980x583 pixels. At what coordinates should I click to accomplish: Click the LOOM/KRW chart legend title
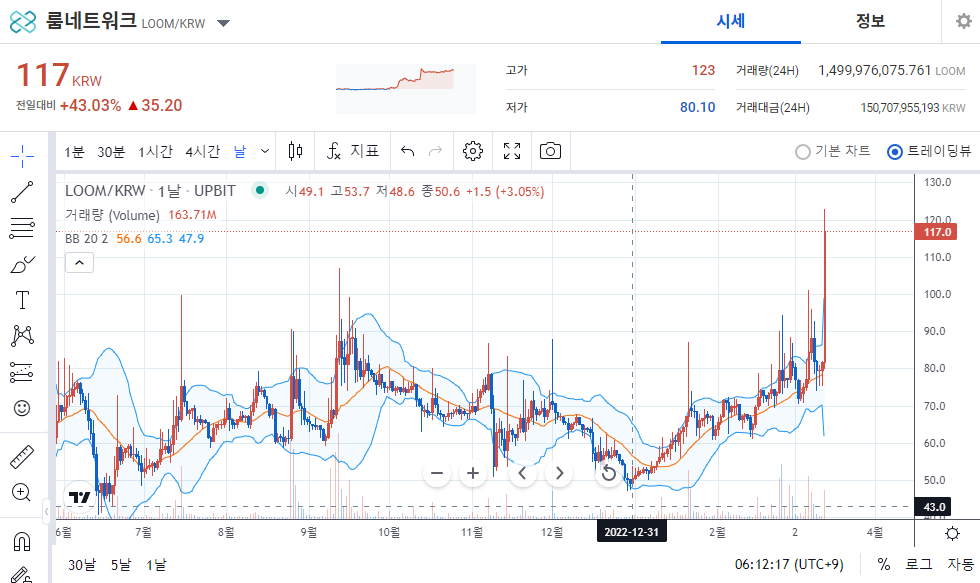(151, 191)
